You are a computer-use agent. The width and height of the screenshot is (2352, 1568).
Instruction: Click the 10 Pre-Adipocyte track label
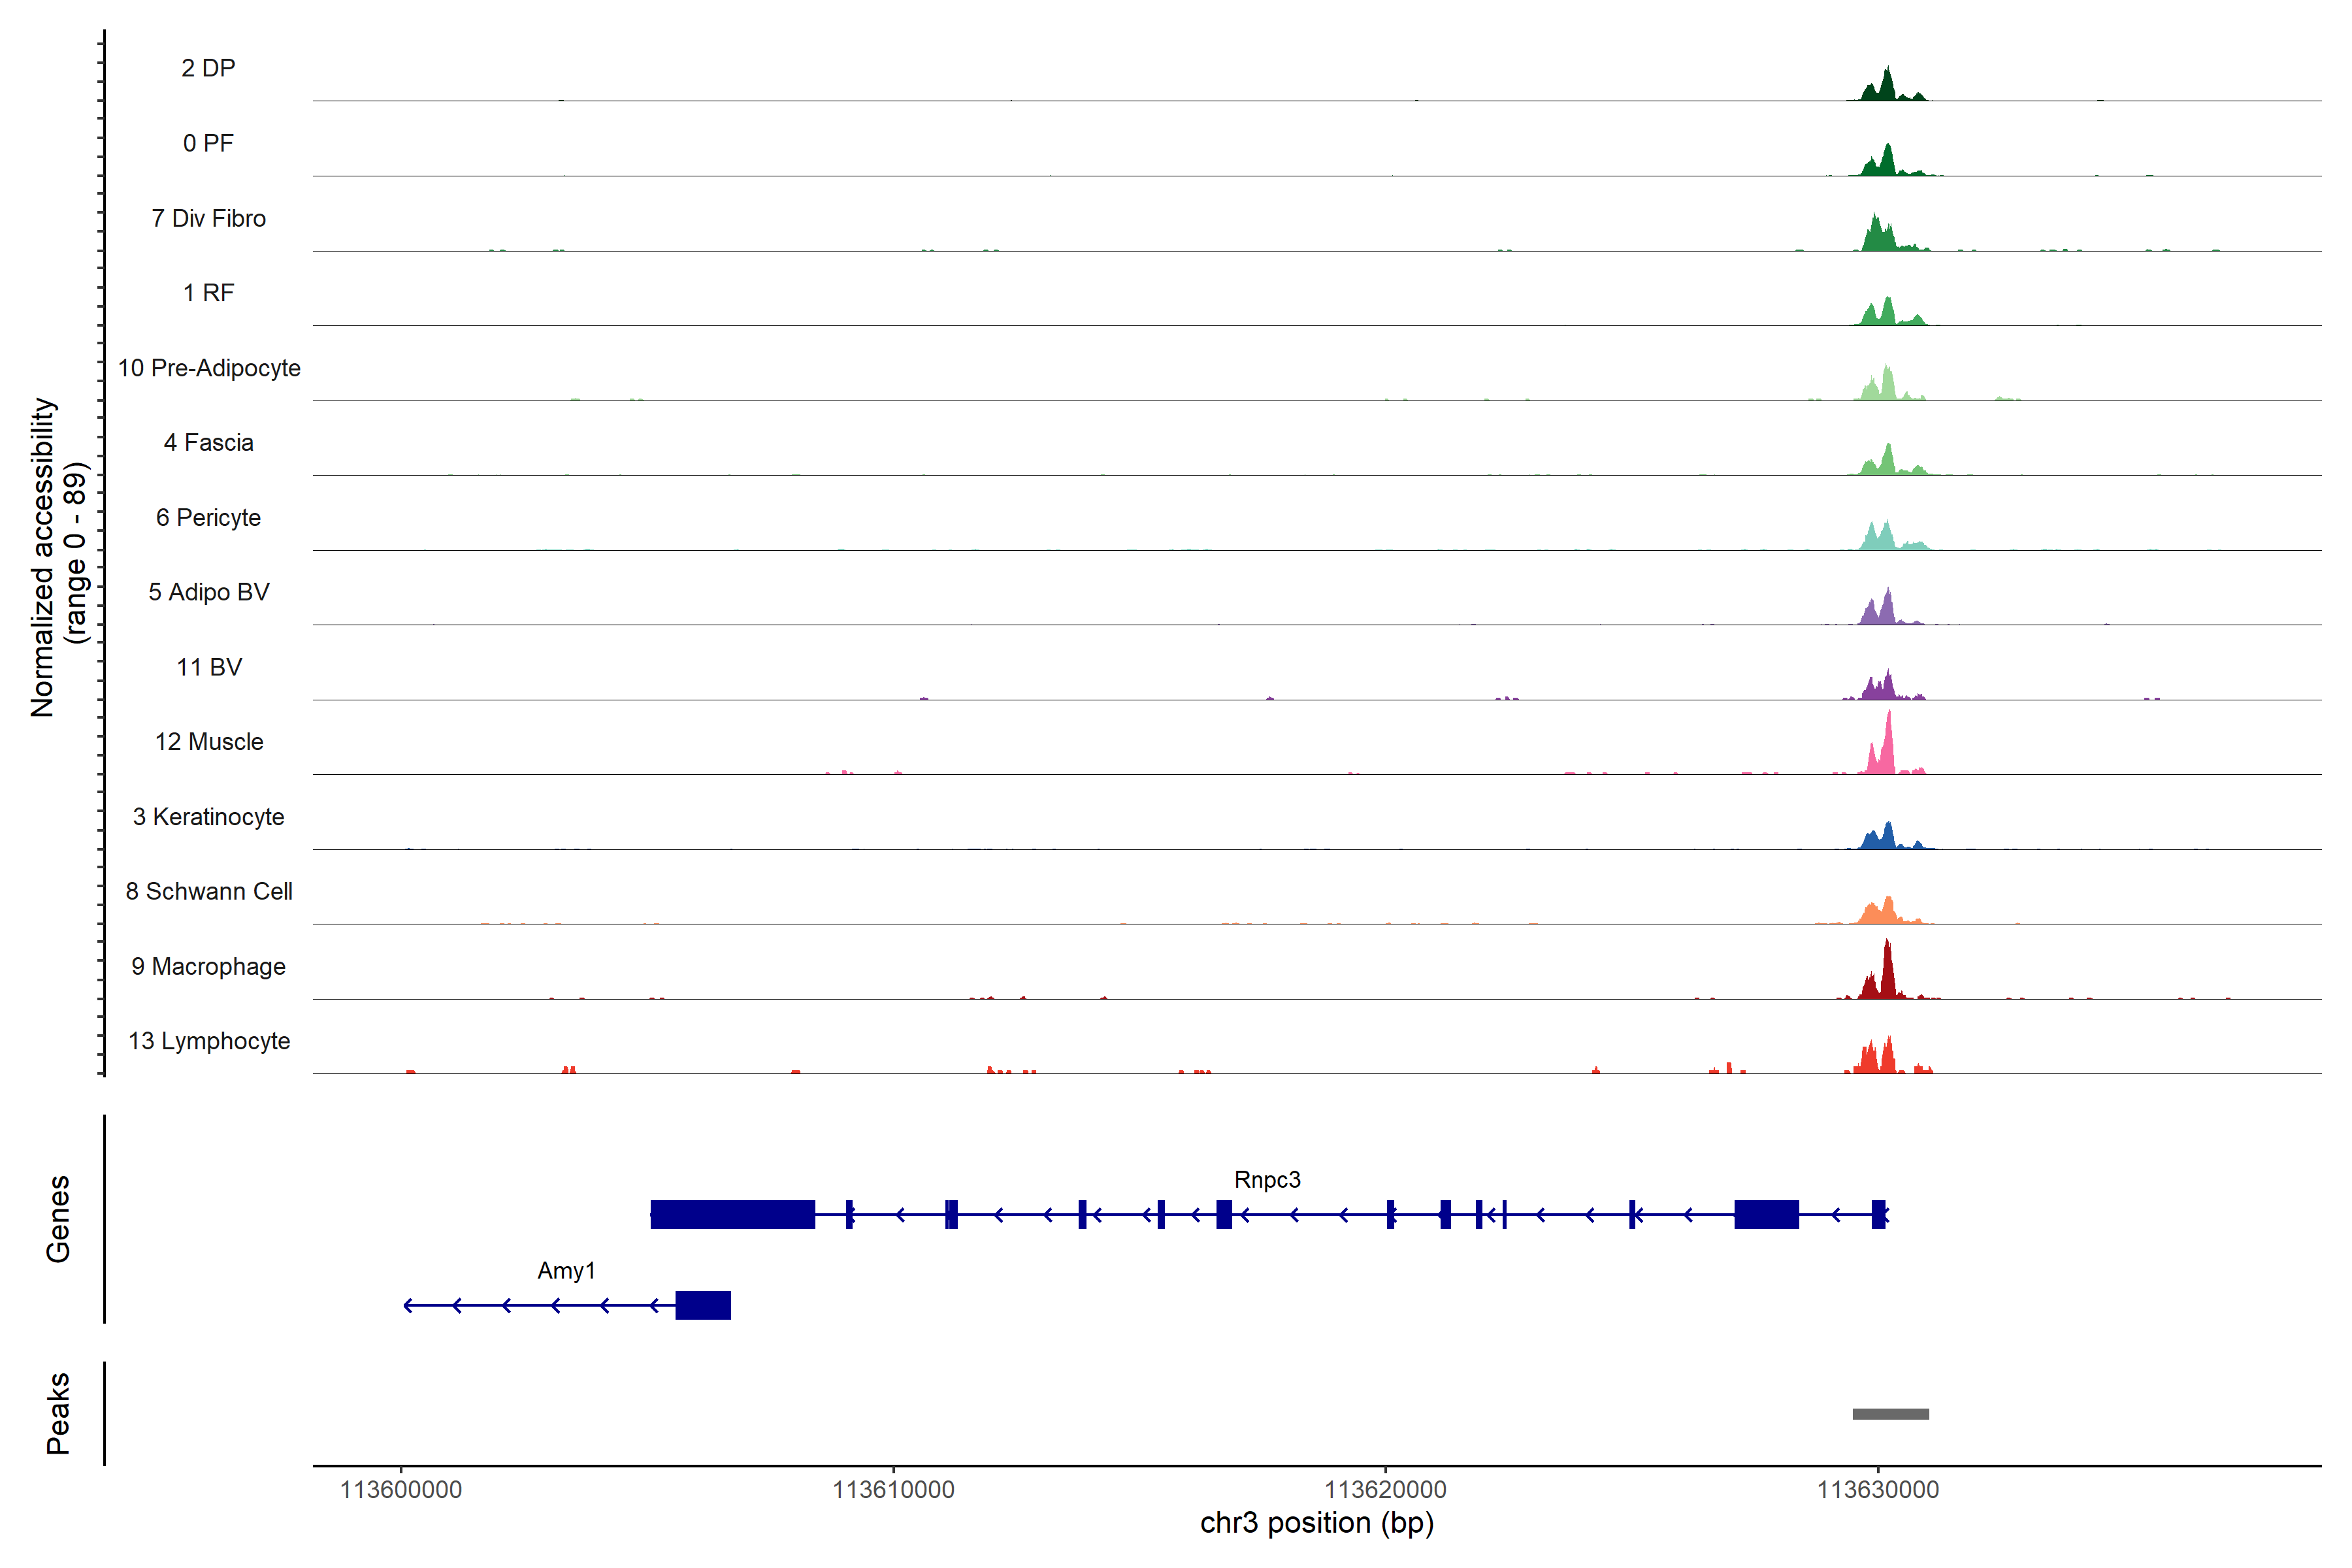coord(209,368)
